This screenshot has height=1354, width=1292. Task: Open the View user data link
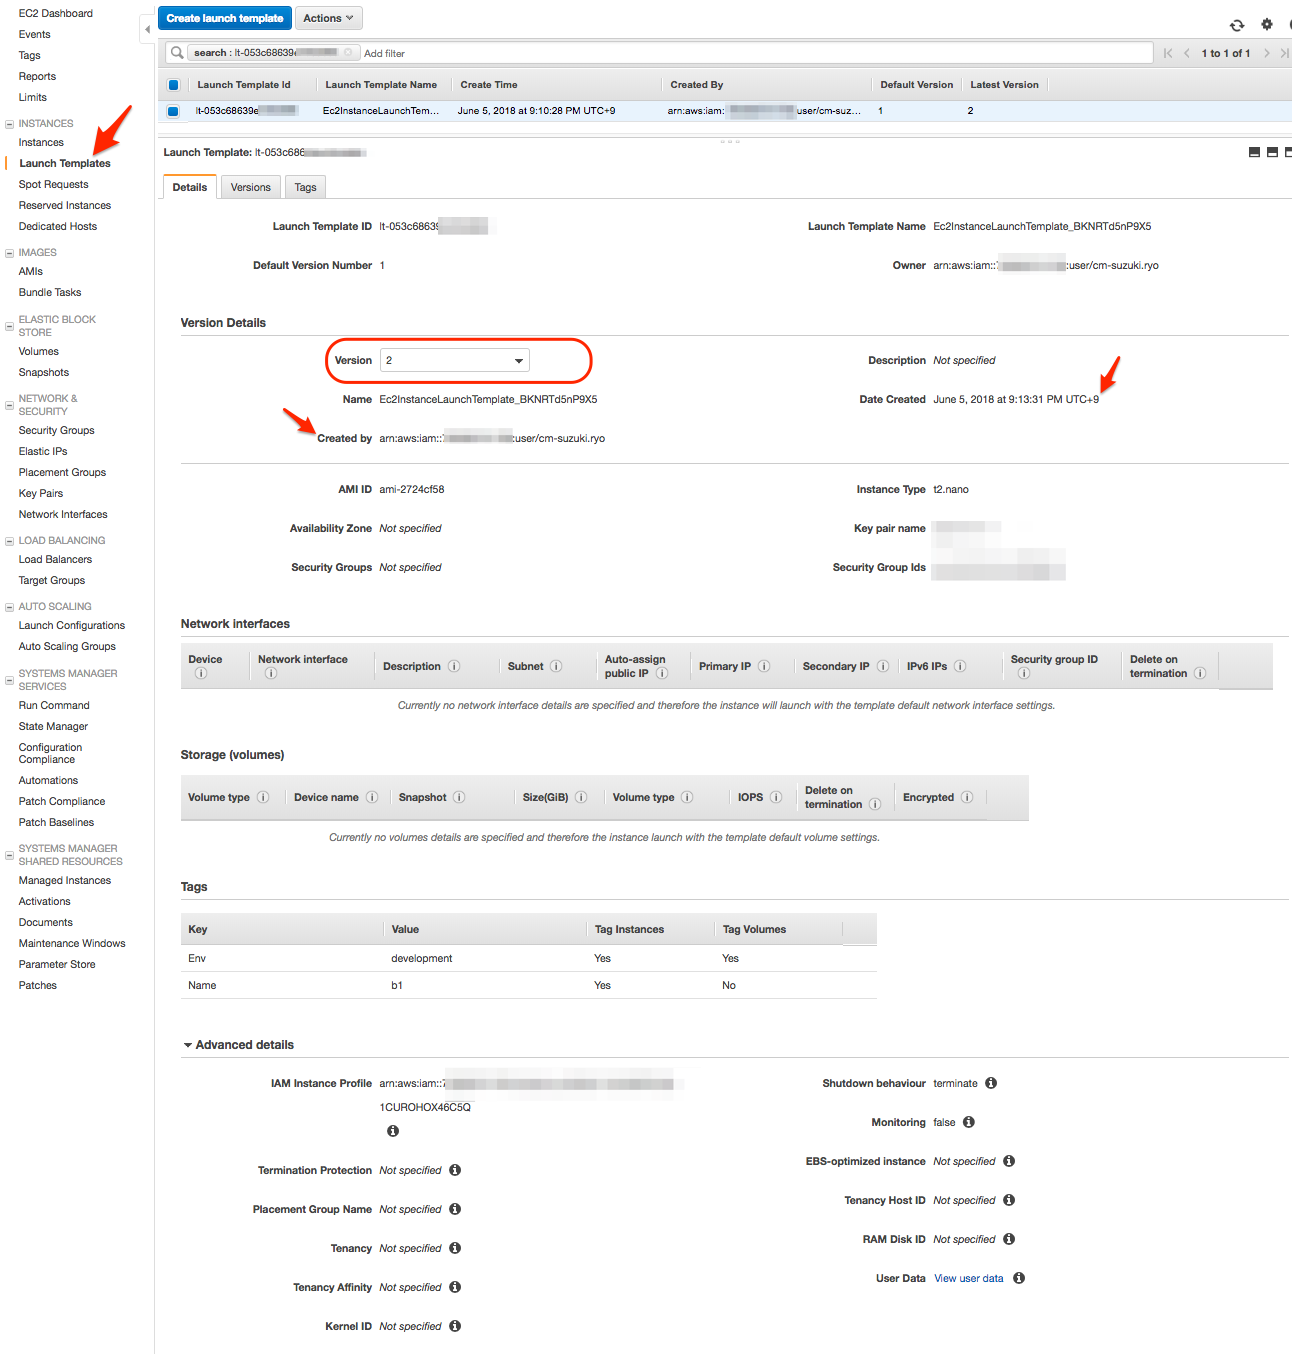(x=968, y=1278)
